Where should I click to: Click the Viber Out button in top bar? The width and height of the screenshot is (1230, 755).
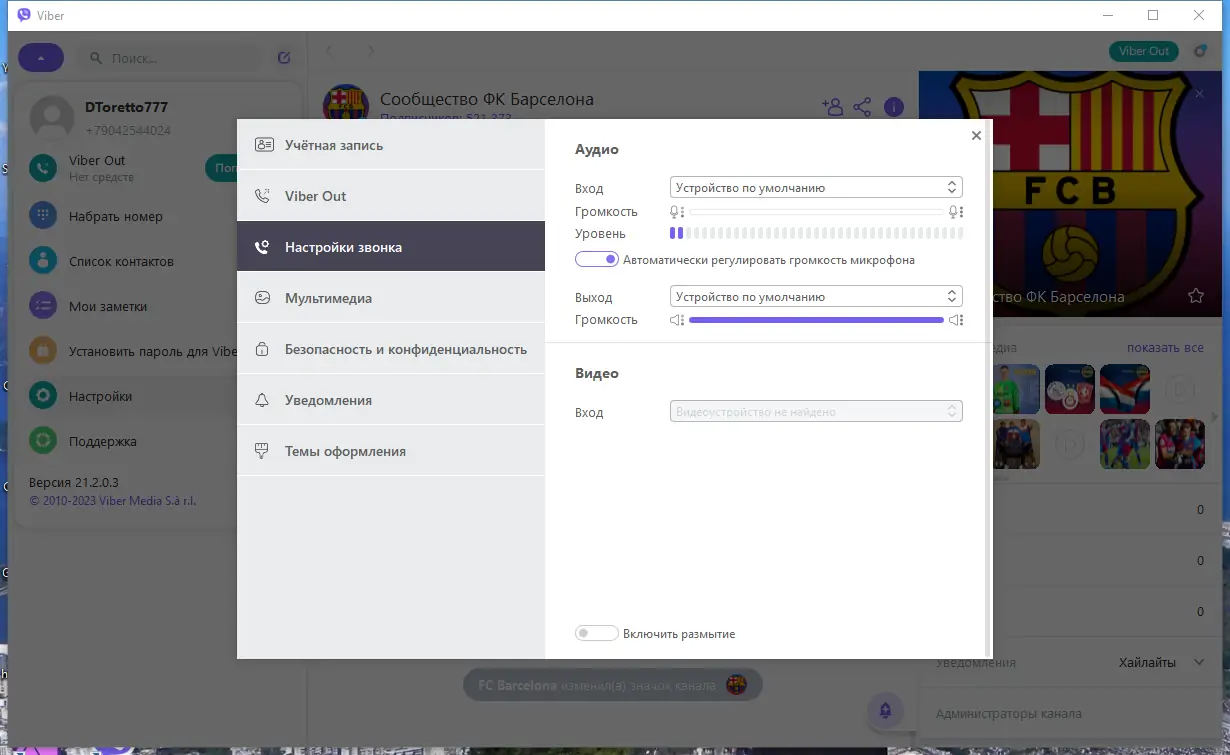point(1144,51)
